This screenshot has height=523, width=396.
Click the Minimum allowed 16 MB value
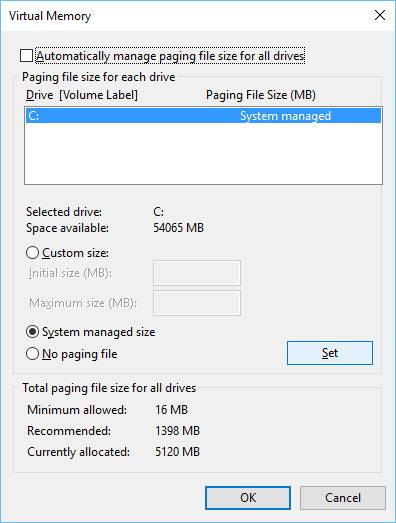pyautogui.click(x=171, y=410)
